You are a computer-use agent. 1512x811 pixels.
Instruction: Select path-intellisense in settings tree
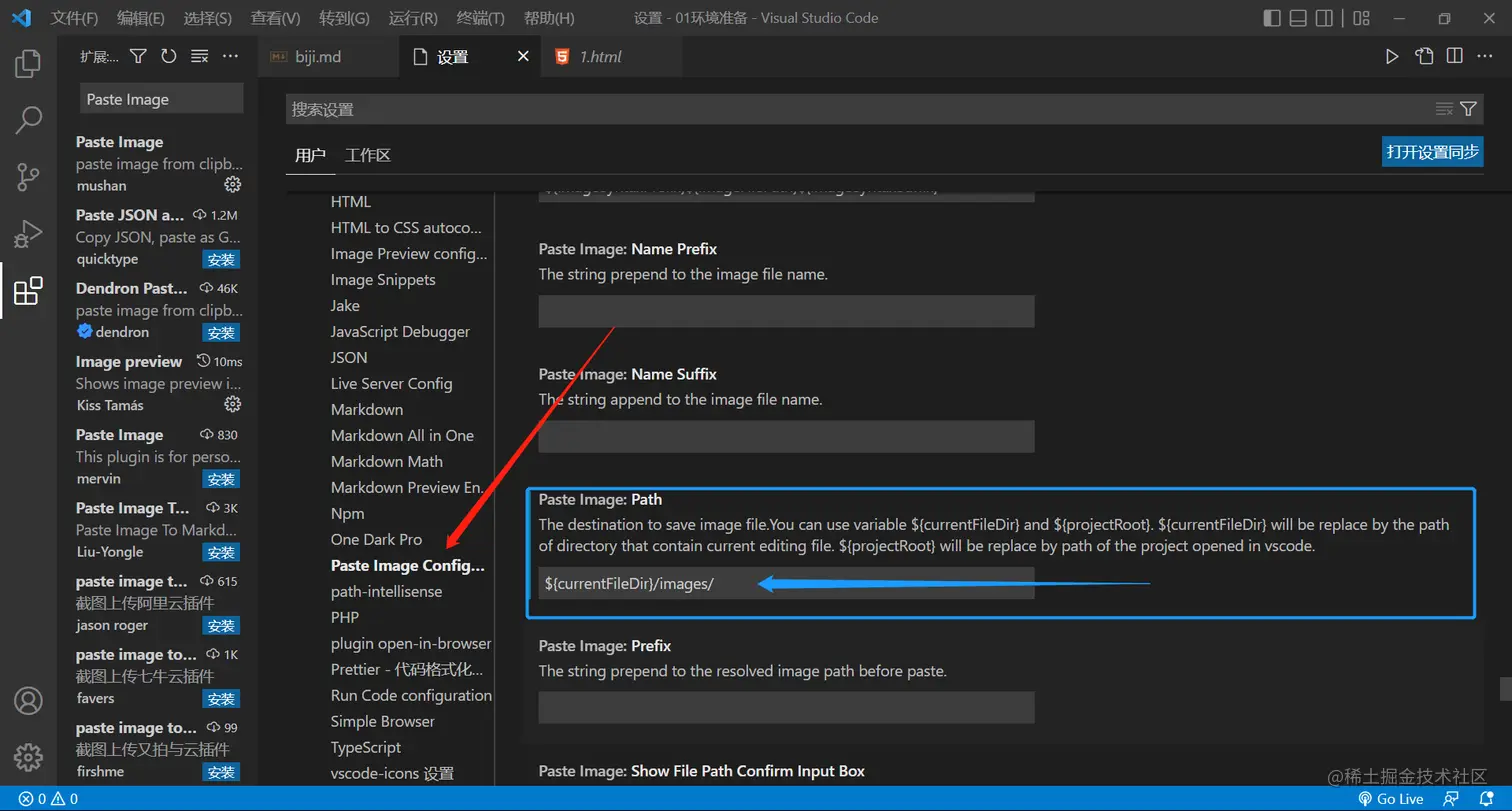click(x=386, y=591)
